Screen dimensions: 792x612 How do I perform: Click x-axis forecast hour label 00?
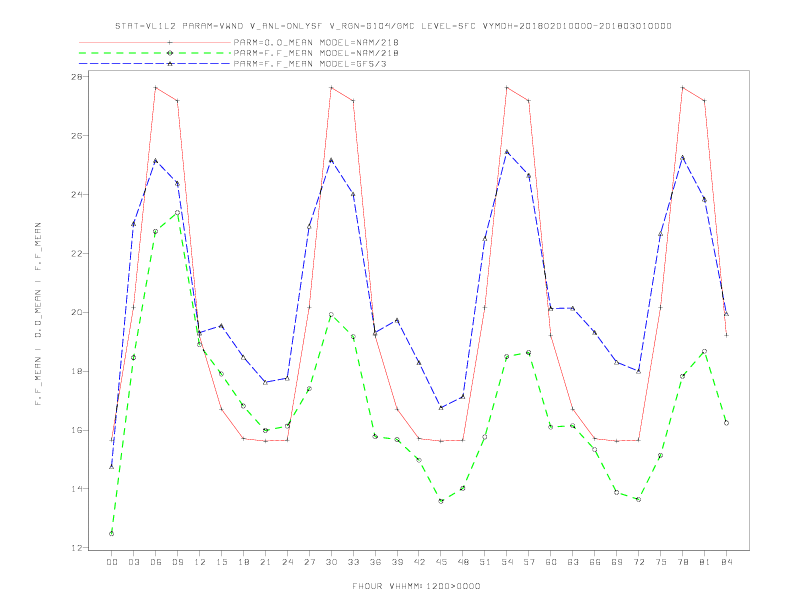112,562
